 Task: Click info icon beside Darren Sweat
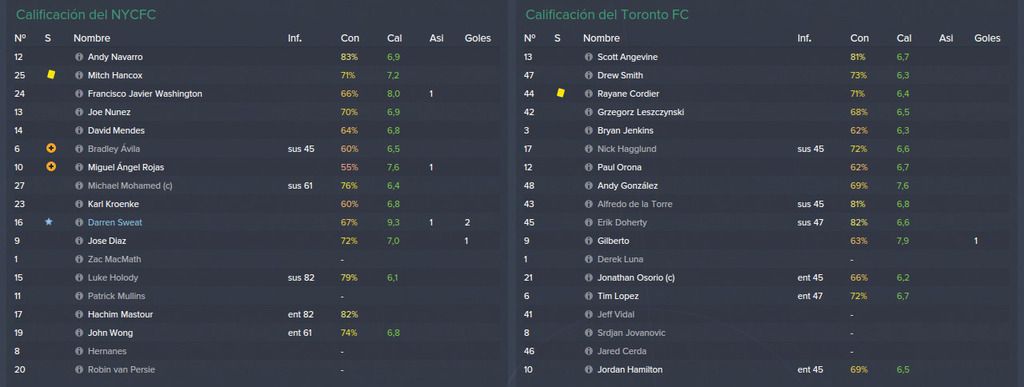click(79, 223)
